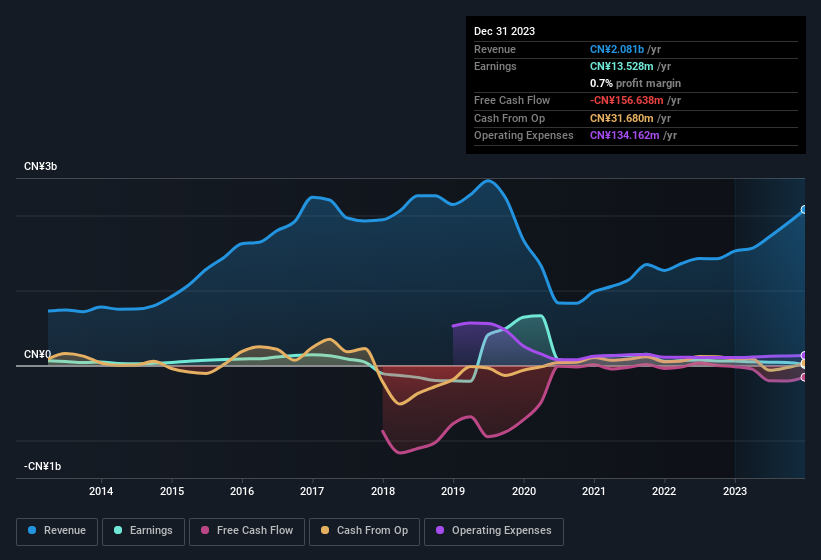Click the -CN¥156.638m free cash flow value
Image resolution: width=821 pixels, height=560 pixels.
click(x=627, y=100)
